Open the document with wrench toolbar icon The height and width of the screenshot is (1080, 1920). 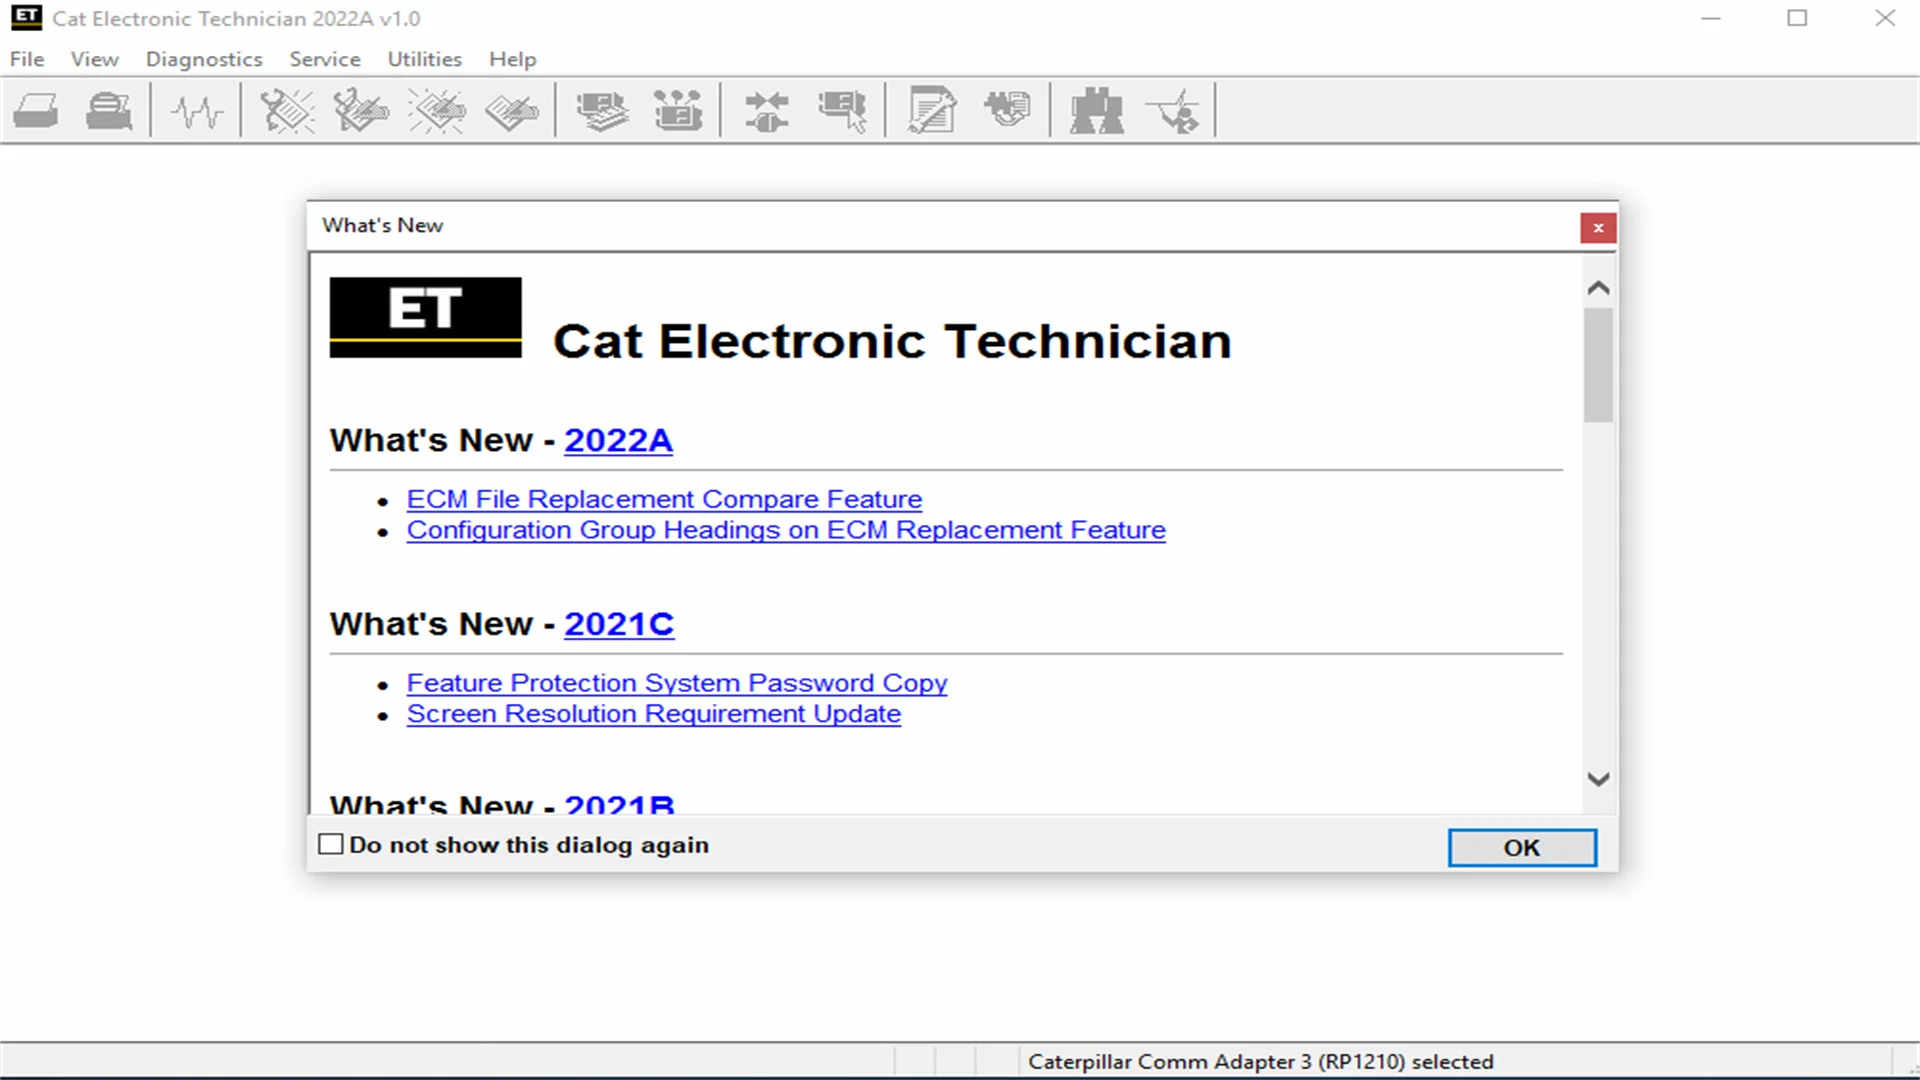point(932,111)
